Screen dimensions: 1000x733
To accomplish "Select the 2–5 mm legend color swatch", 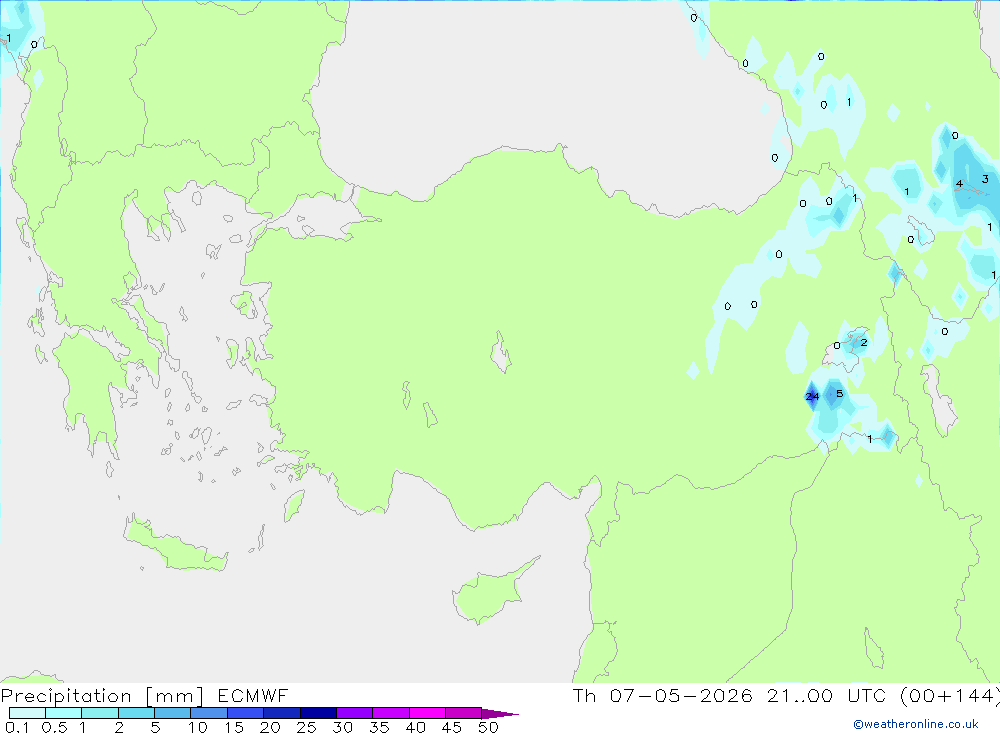I will point(136,713).
